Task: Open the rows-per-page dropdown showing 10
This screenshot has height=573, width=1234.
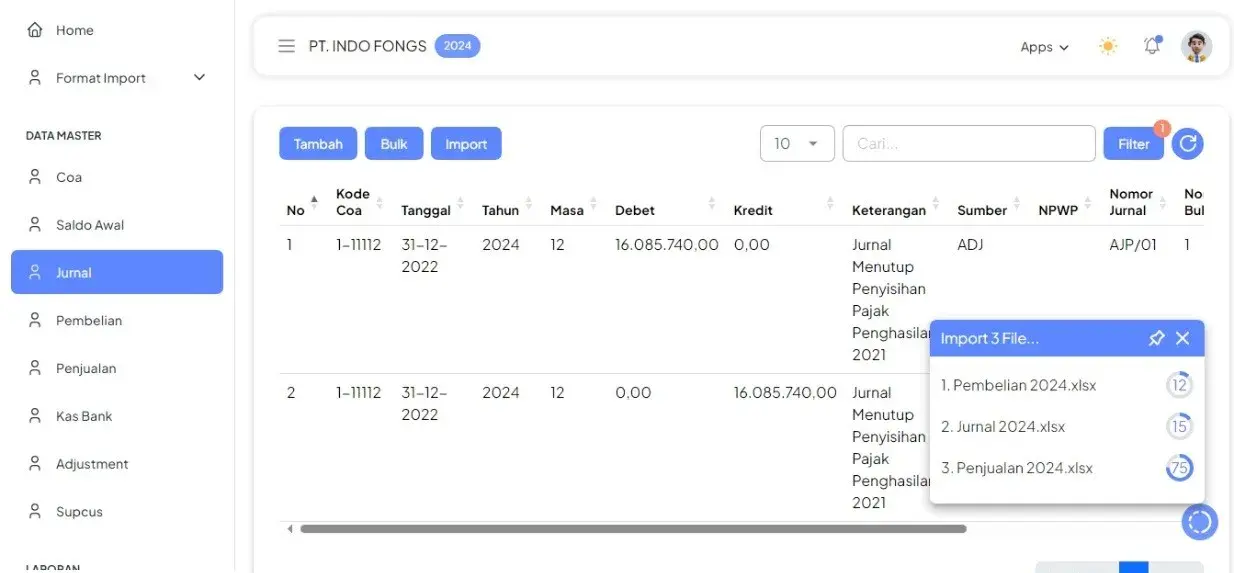Action: (797, 143)
